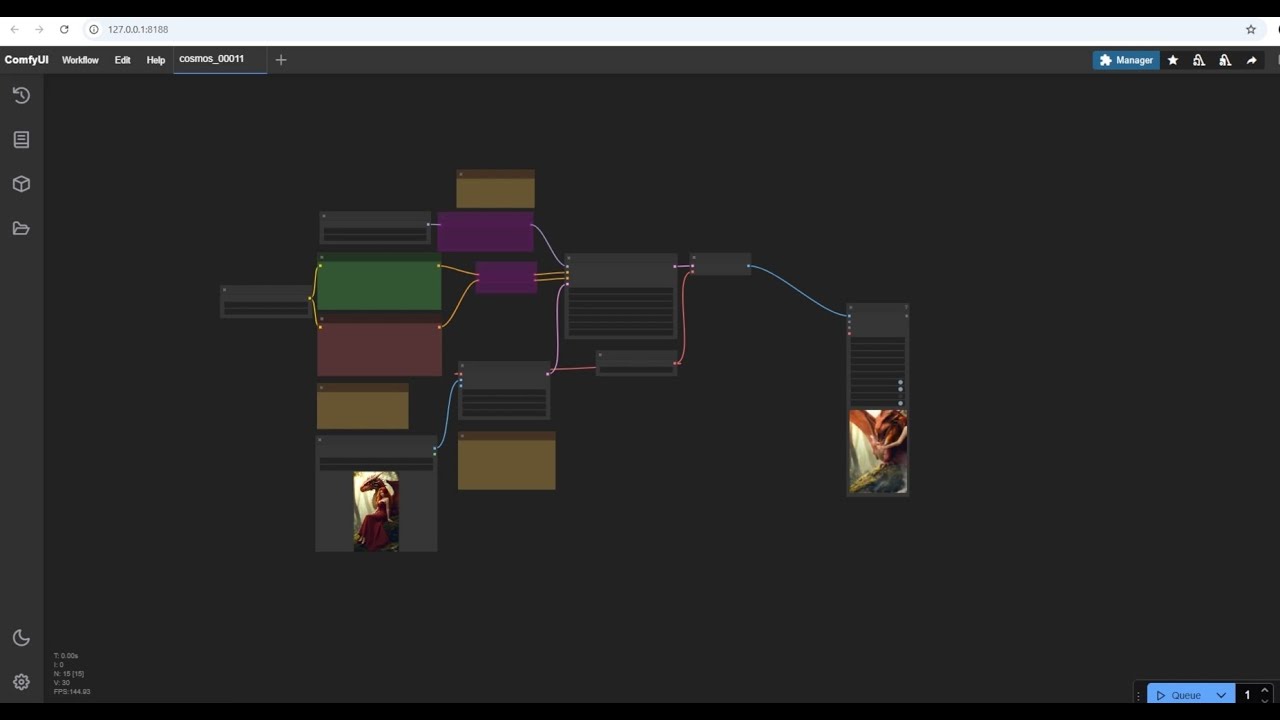Click the red dragon output preview image
This screenshot has width=1280, height=720.
[878, 451]
